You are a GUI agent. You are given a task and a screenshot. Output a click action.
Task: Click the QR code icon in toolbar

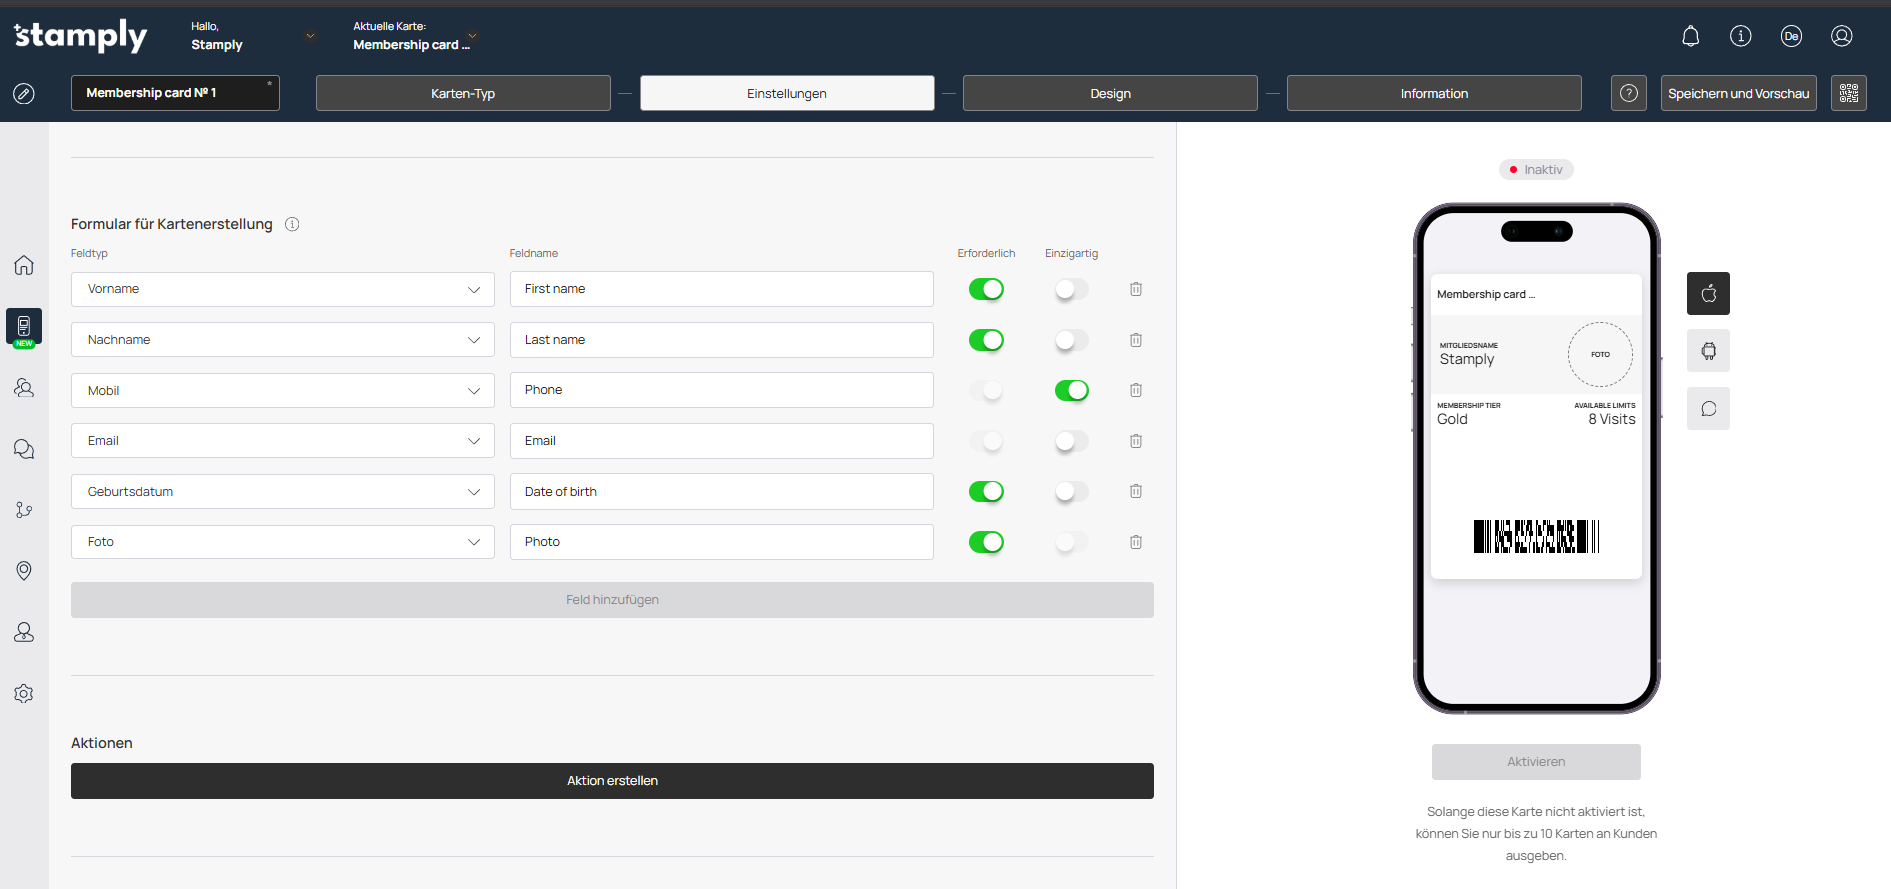pos(1848,93)
